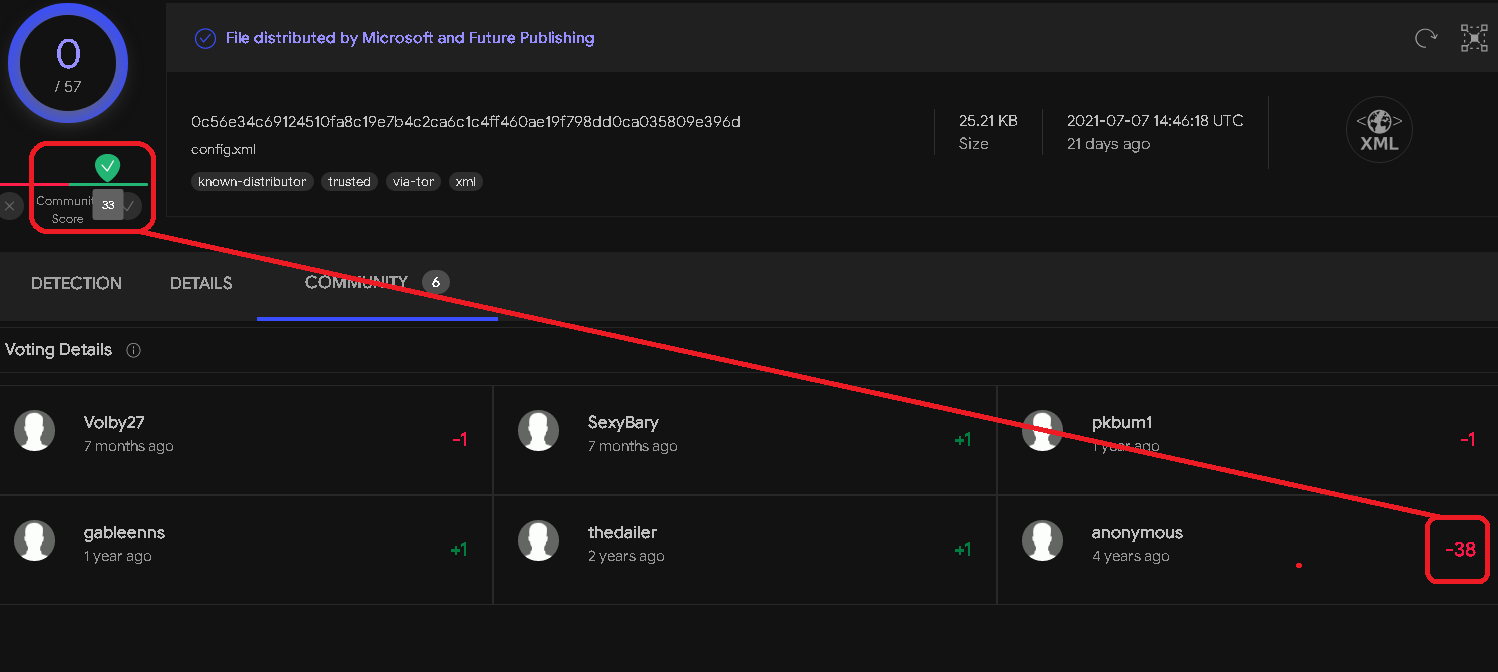Open Volby27's profile avatar
Screen dimensions: 1498x672
coord(35,430)
